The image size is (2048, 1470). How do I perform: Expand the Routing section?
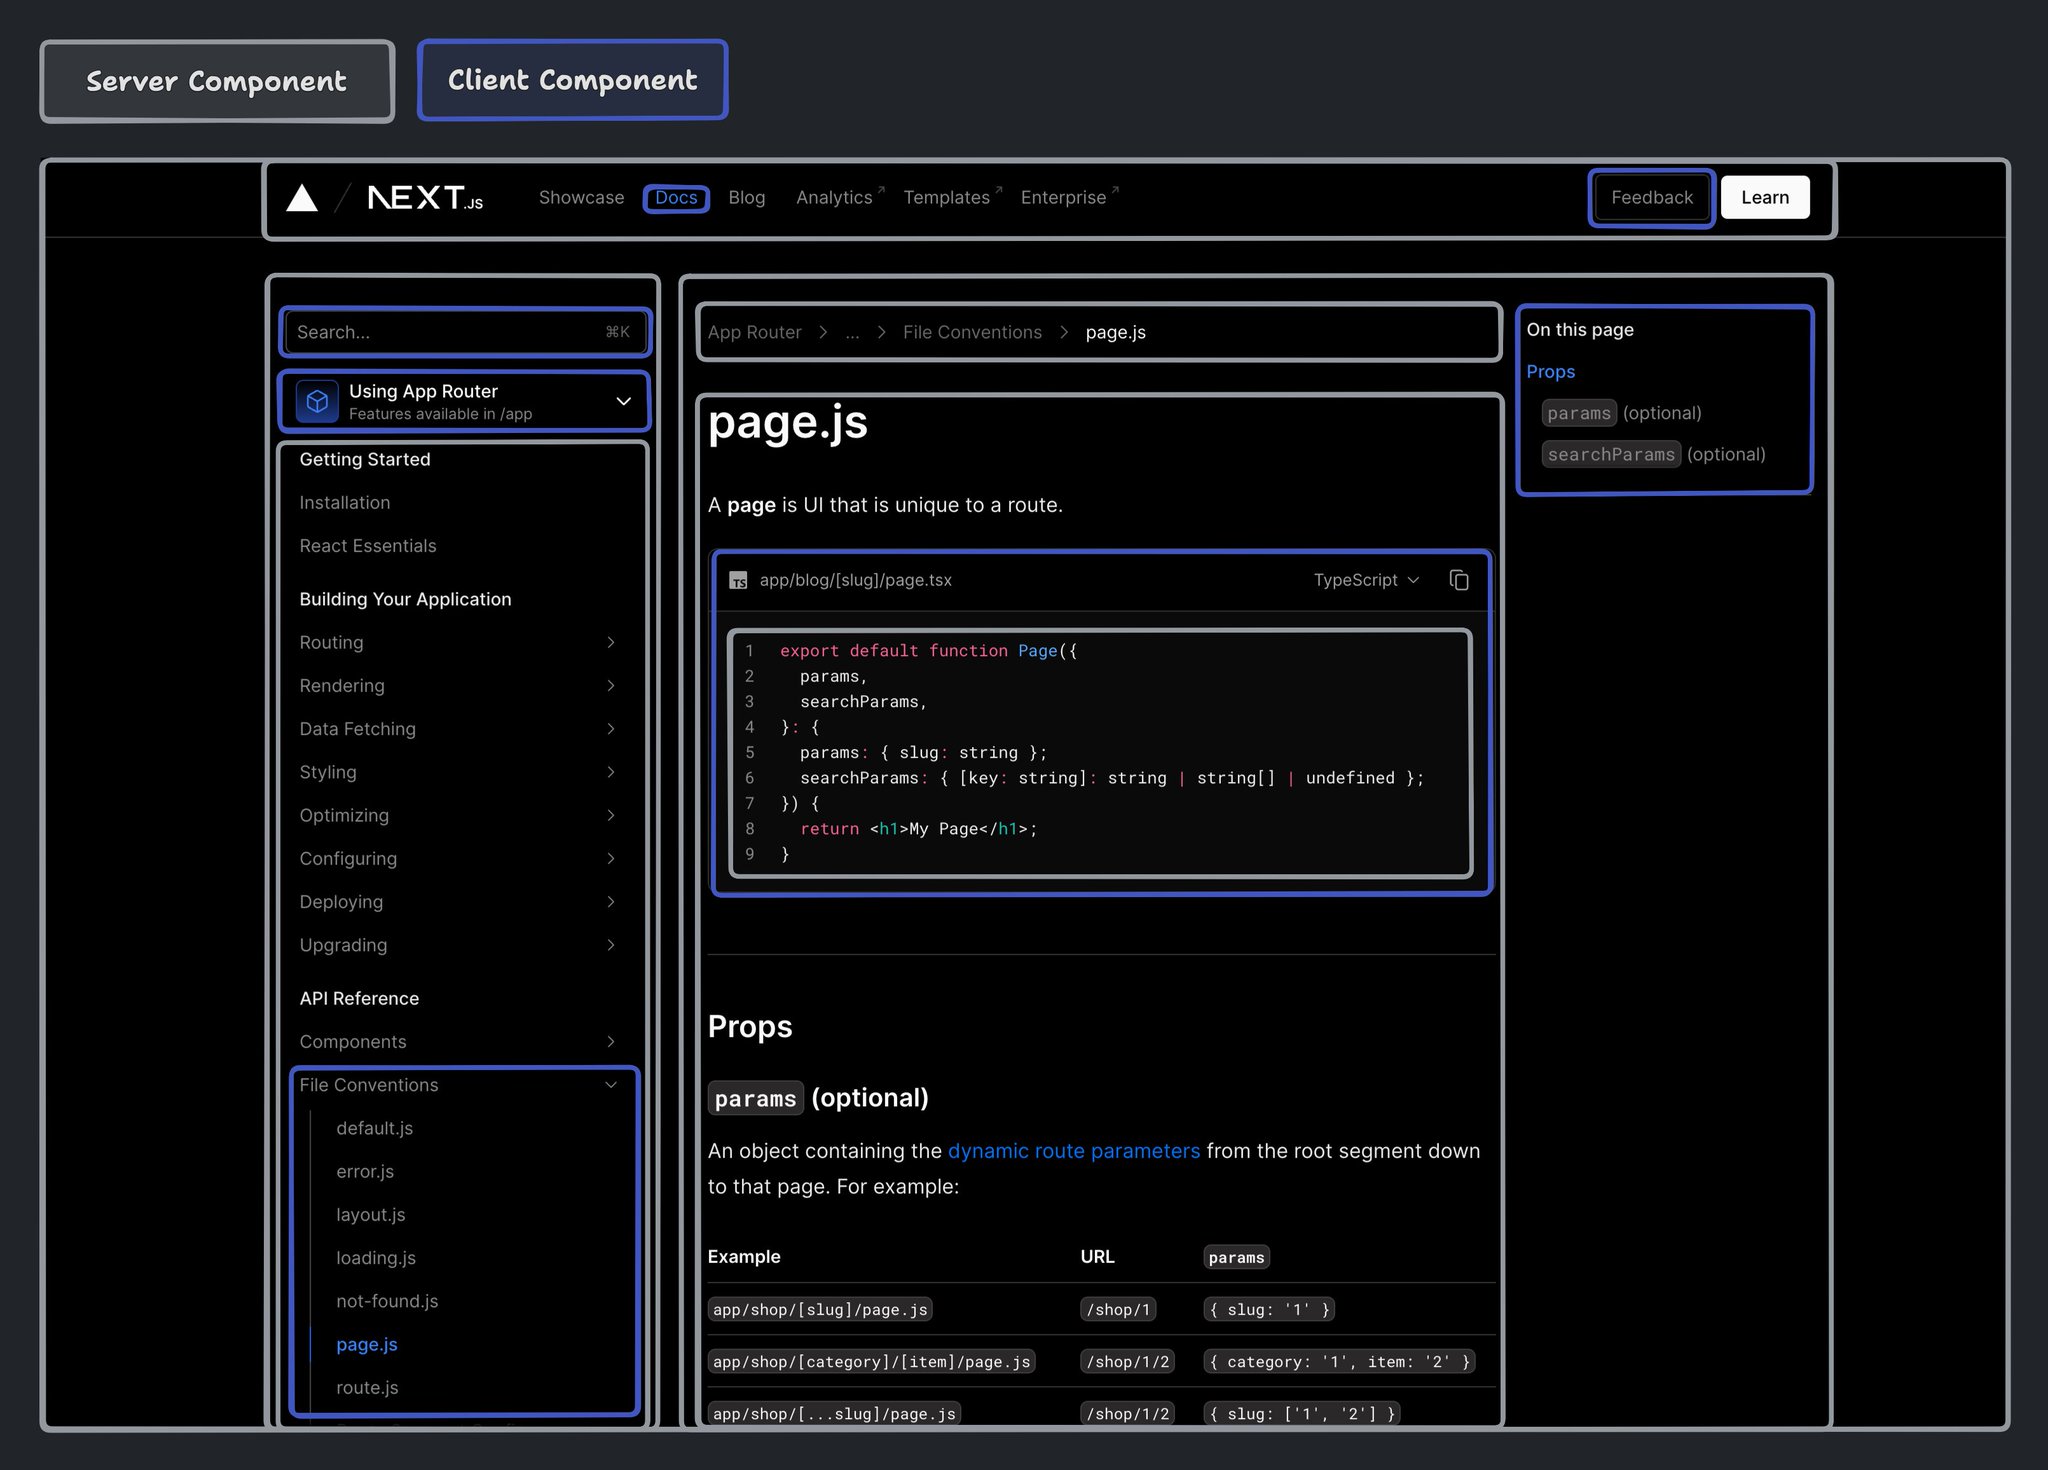tap(456, 642)
